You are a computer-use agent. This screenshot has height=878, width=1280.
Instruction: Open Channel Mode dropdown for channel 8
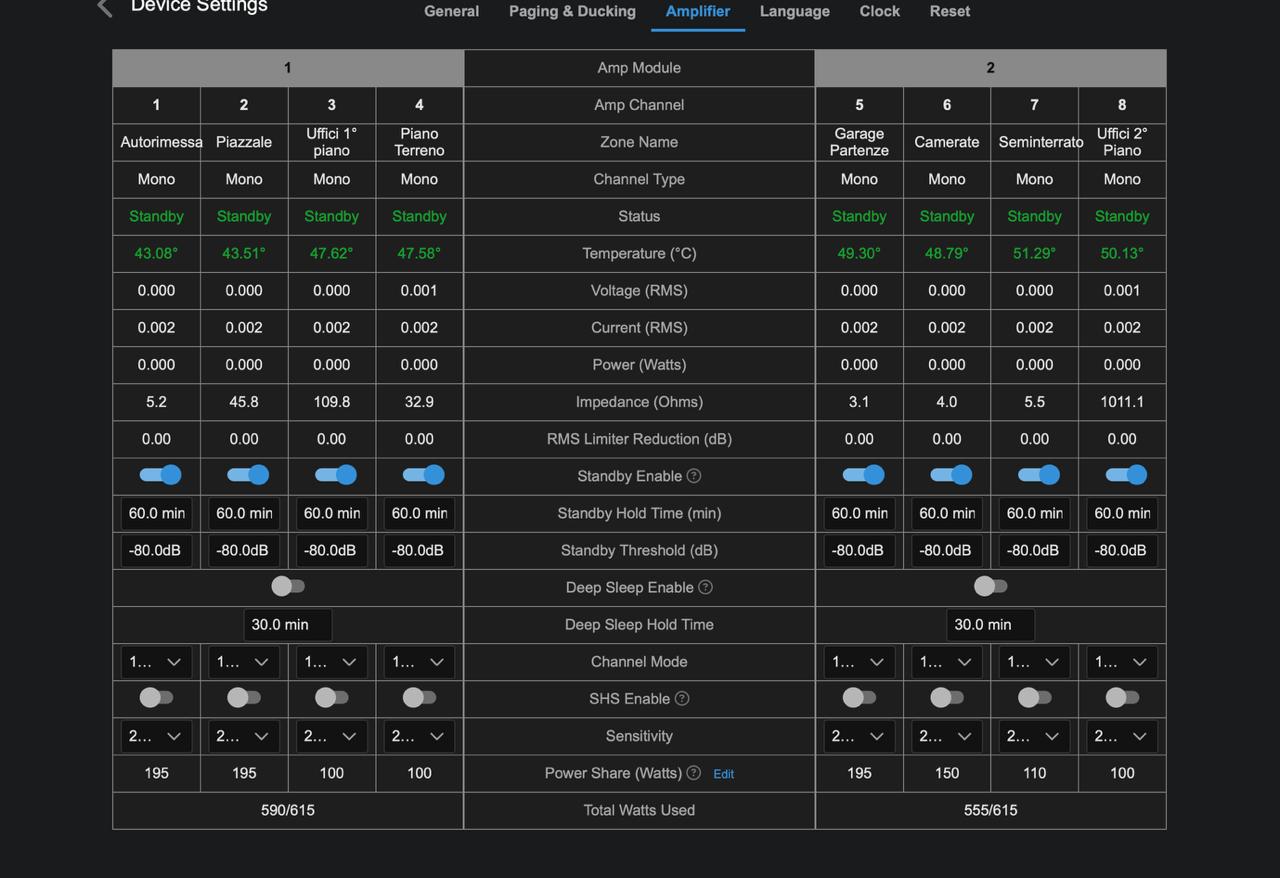pos(1122,662)
